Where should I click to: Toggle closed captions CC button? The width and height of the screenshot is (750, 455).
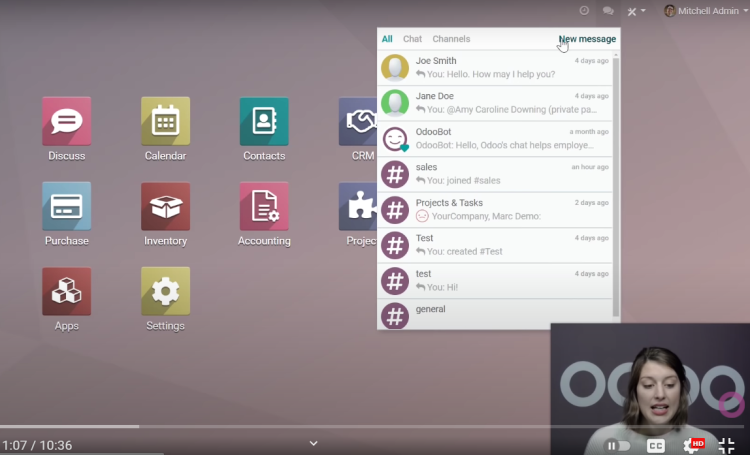[655, 445]
